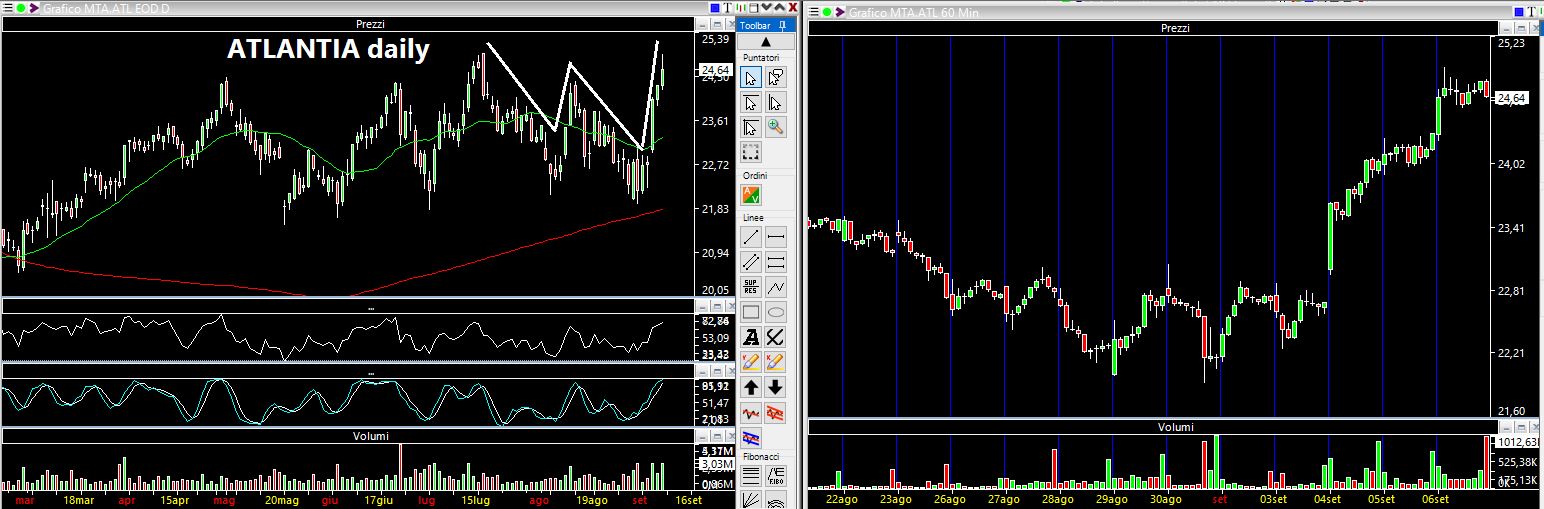1544x509 pixels.
Task: Select the text annotation 'A' tool
Action: click(x=751, y=338)
